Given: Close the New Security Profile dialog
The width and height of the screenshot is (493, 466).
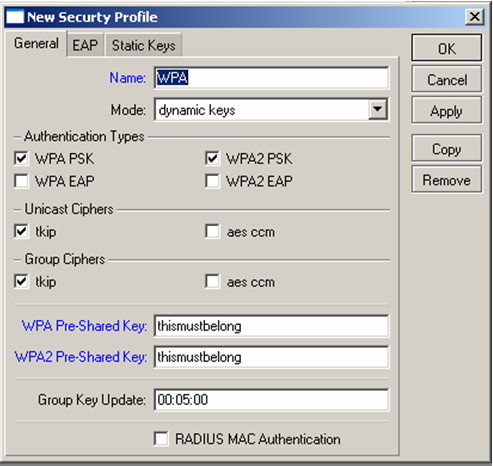Looking at the screenshot, I should pyautogui.click(x=475, y=16).
